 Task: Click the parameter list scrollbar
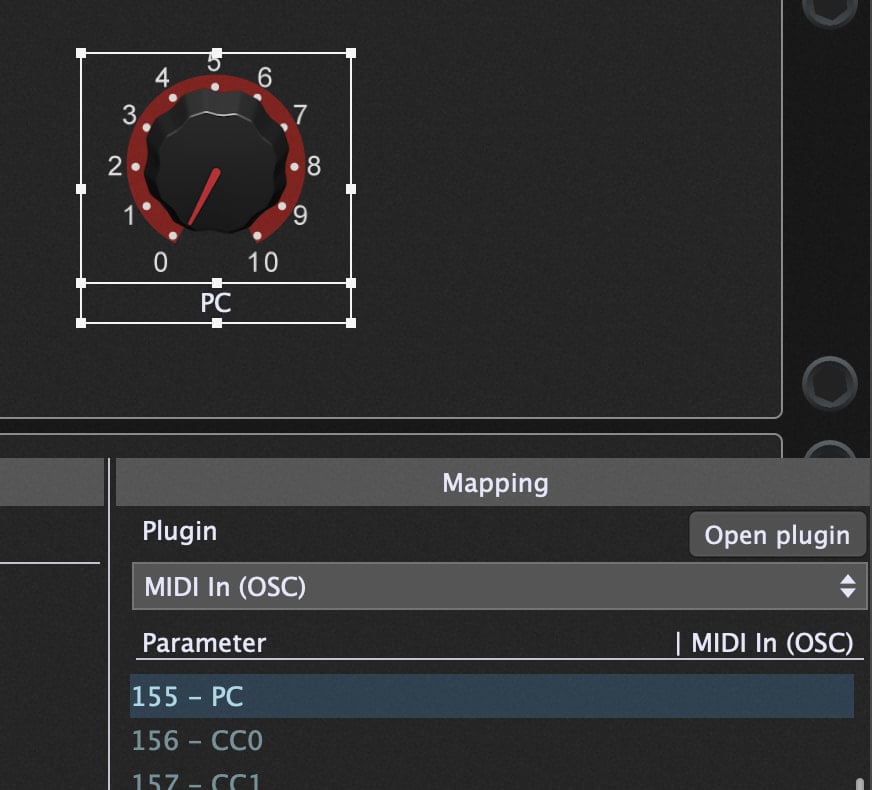point(859,783)
